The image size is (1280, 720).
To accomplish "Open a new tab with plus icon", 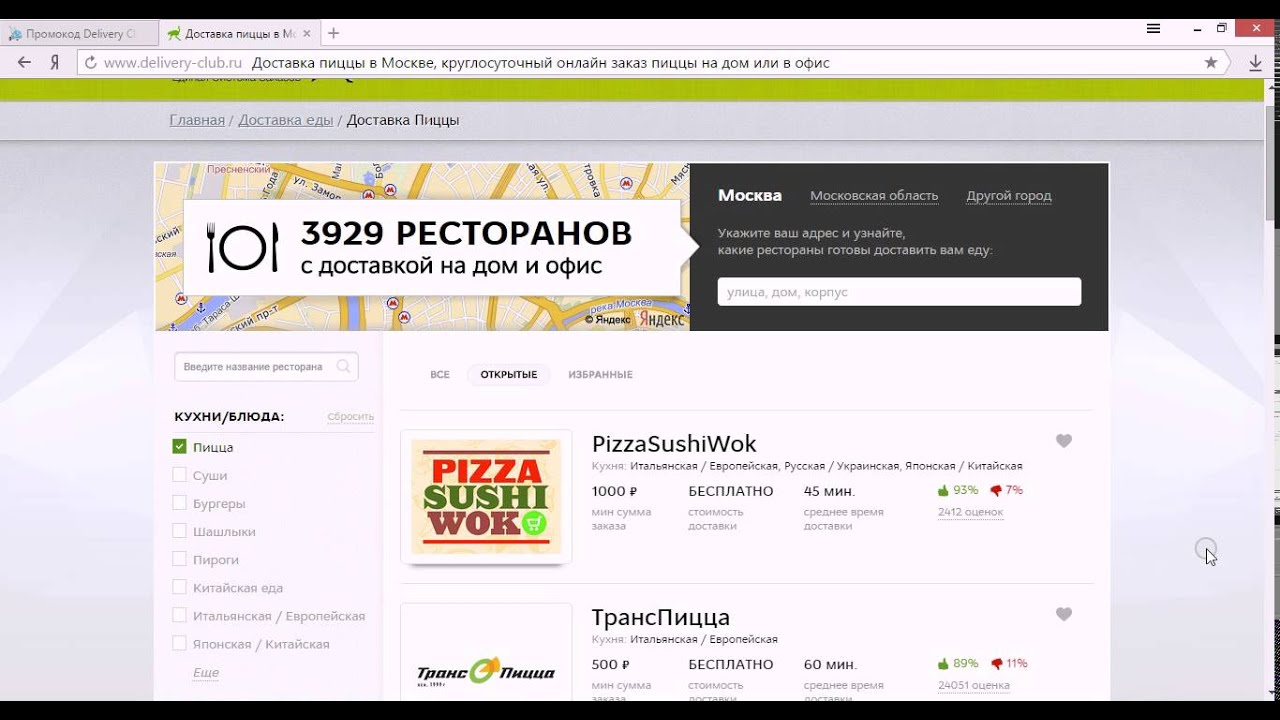I will pos(334,33).
